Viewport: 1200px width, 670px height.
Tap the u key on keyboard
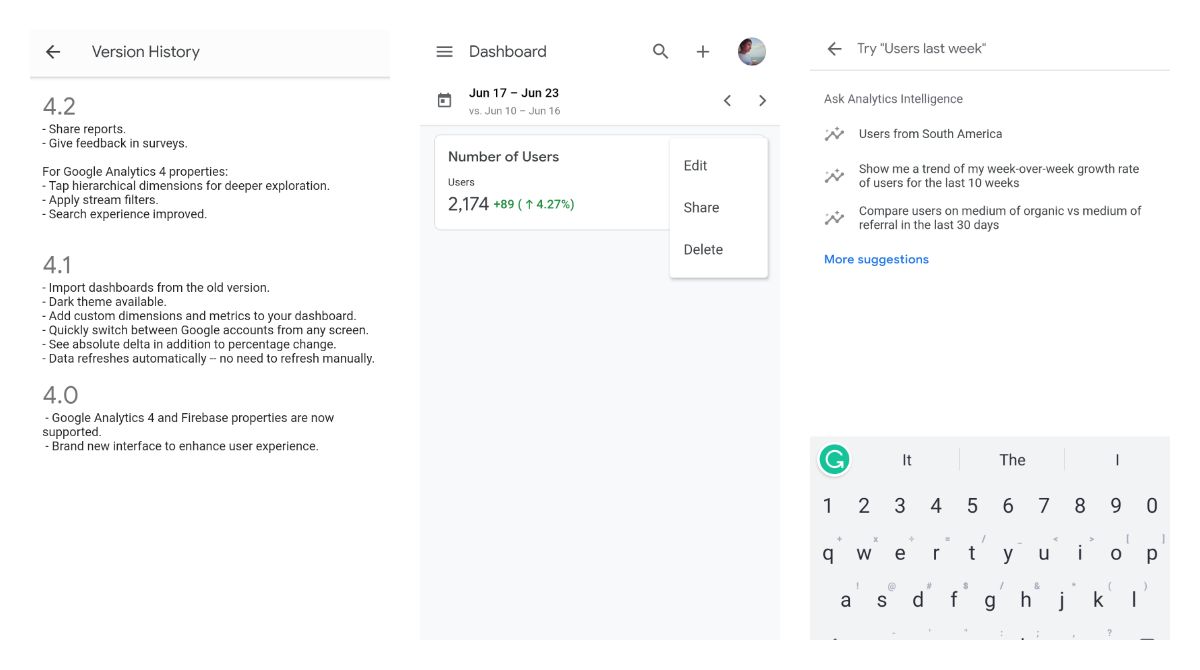[1044, 553]
